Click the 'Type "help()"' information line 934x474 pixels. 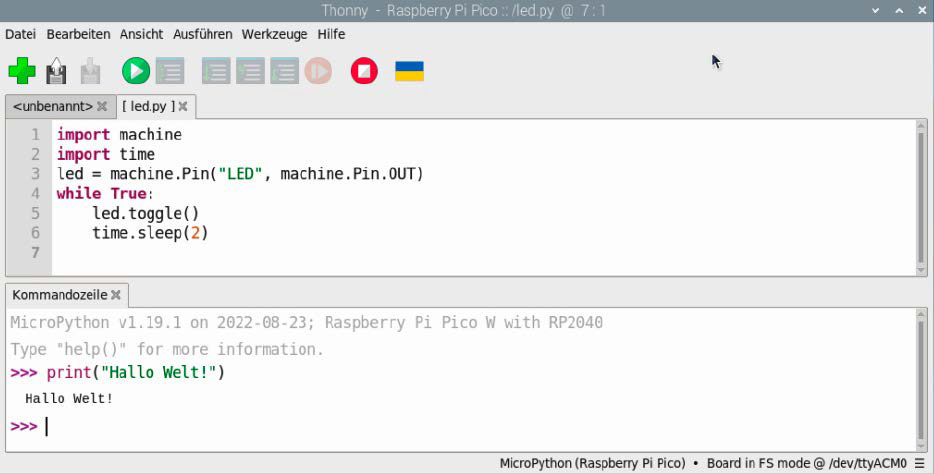coord(167,350)
